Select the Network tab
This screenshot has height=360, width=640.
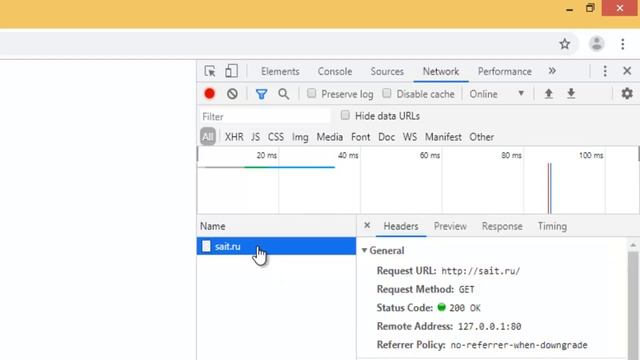click(x=441, y=71)
